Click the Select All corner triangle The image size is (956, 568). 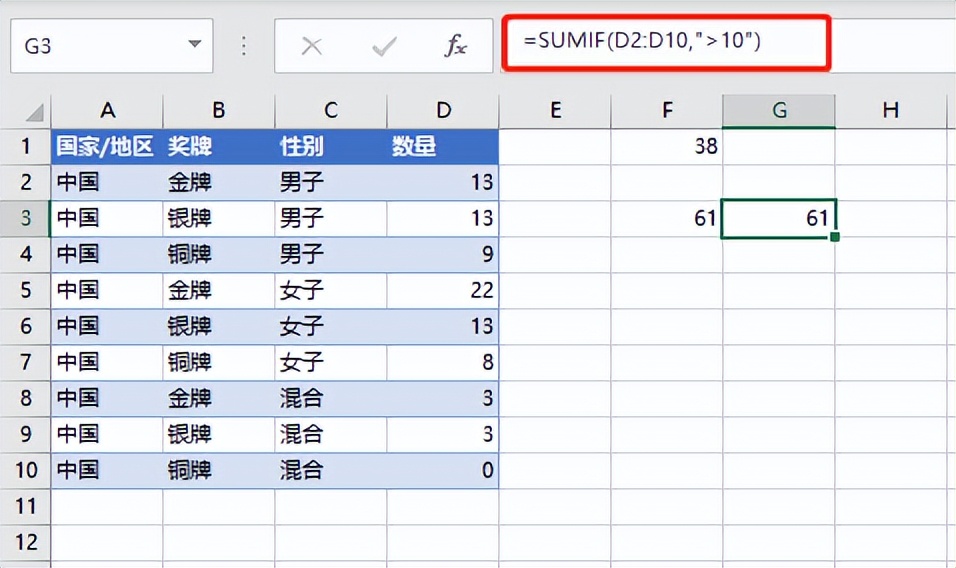click(34, 112)
